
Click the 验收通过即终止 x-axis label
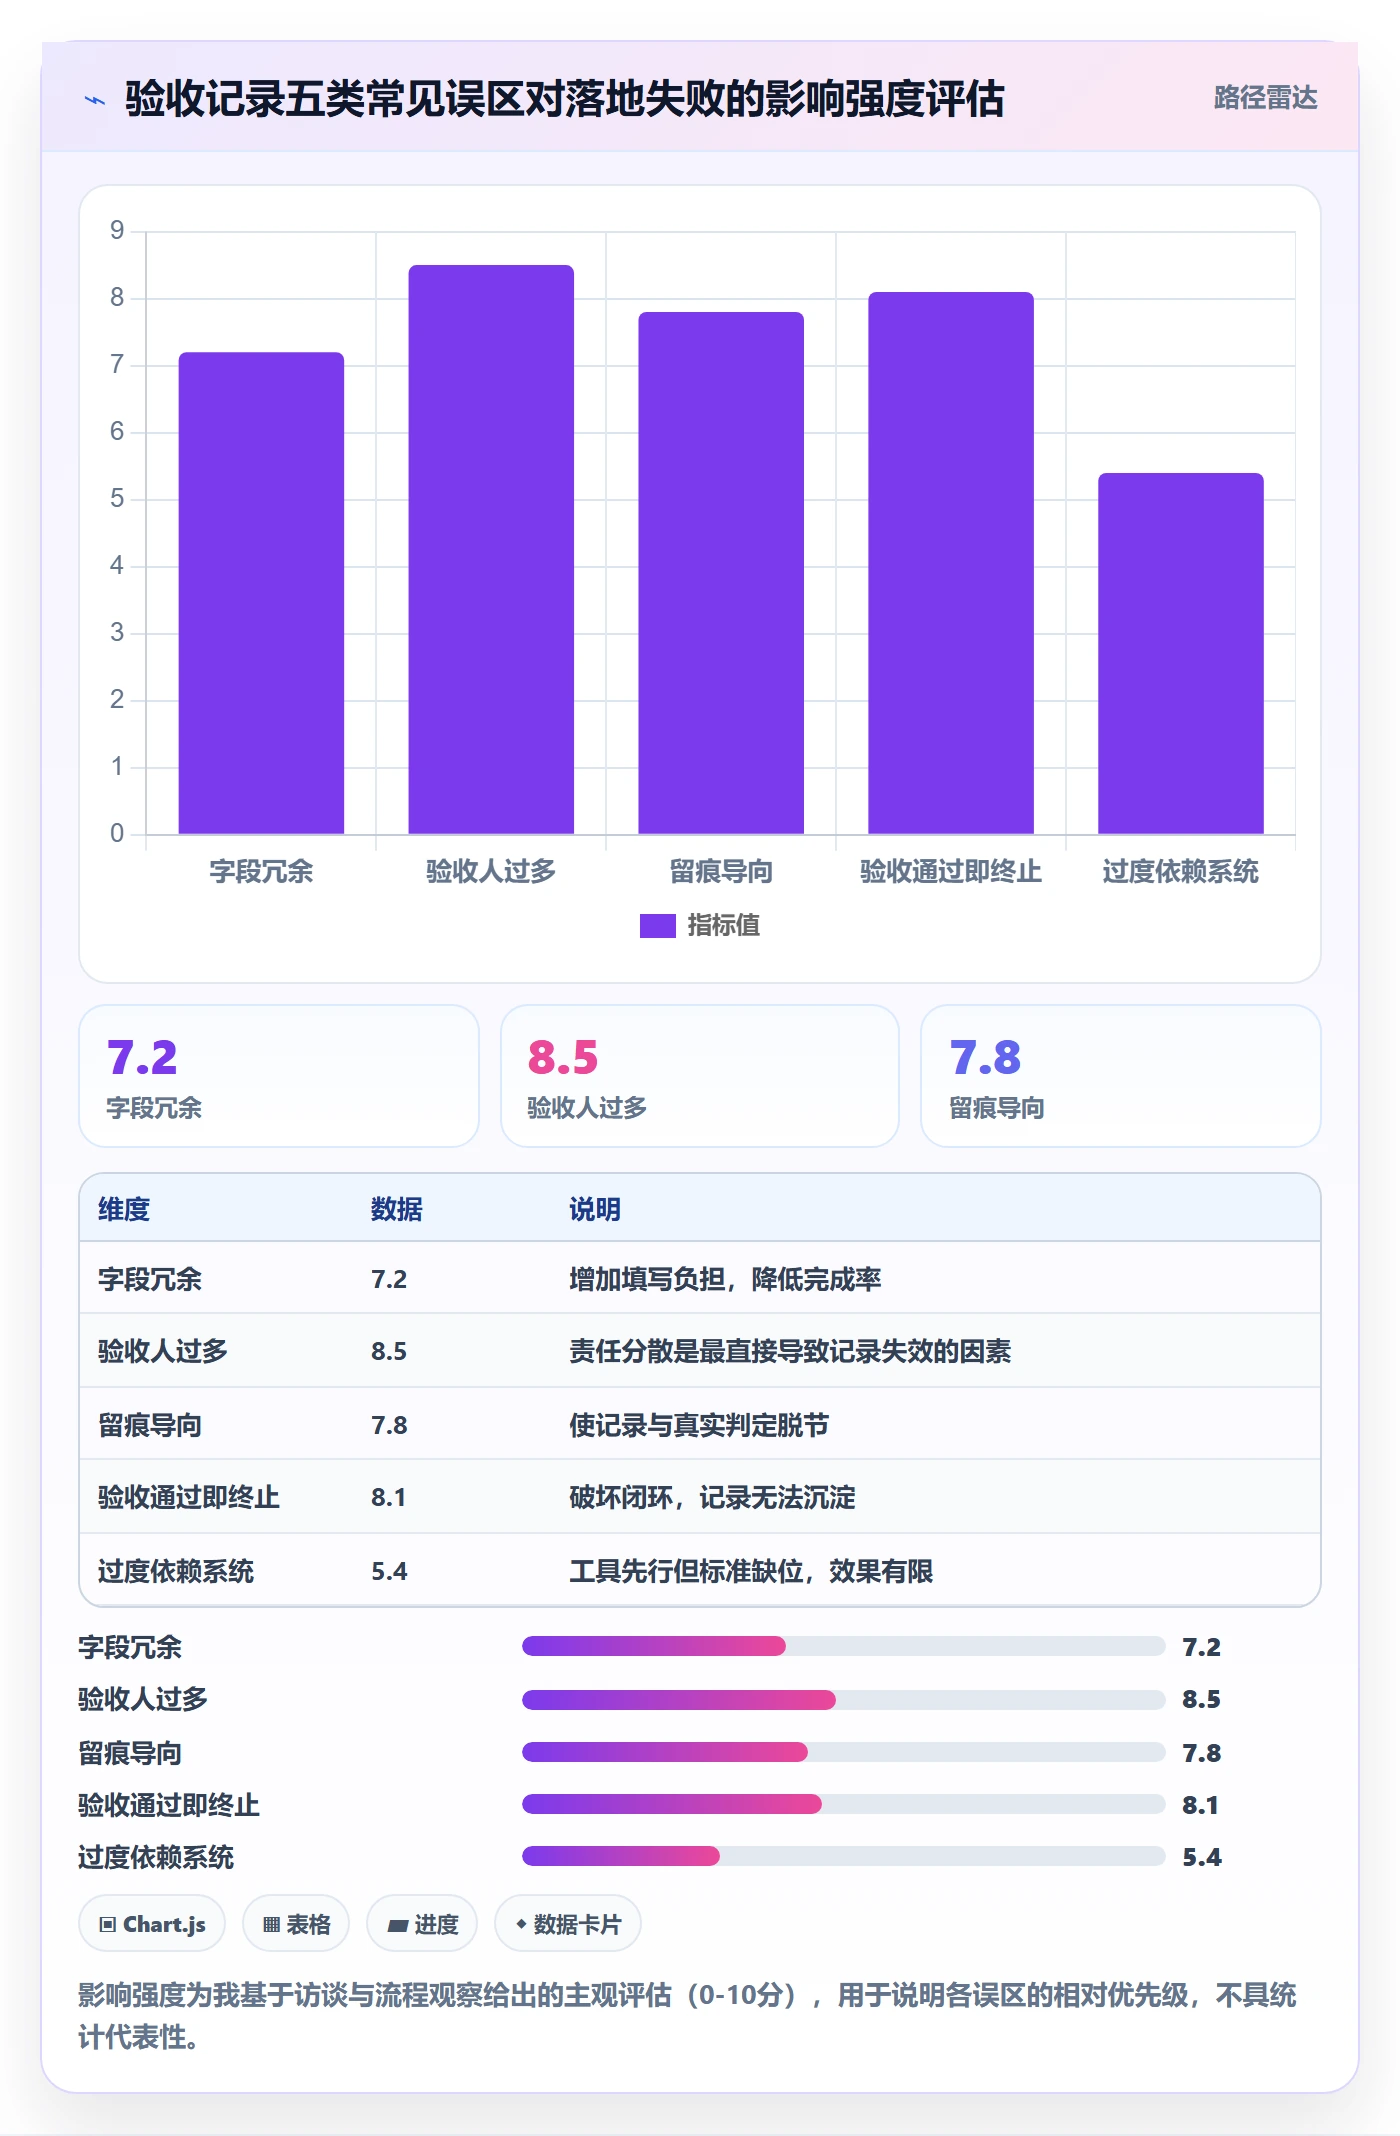(x=951, y=872)
